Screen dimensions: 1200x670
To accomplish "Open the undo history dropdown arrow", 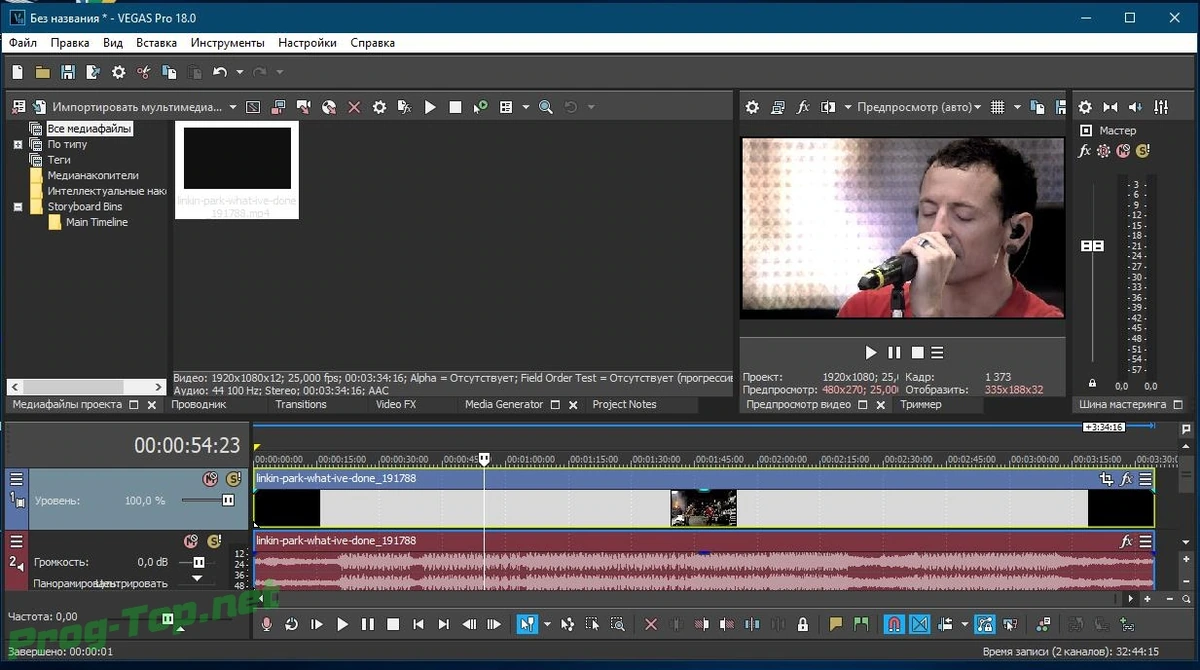I will tap(240, 72).
